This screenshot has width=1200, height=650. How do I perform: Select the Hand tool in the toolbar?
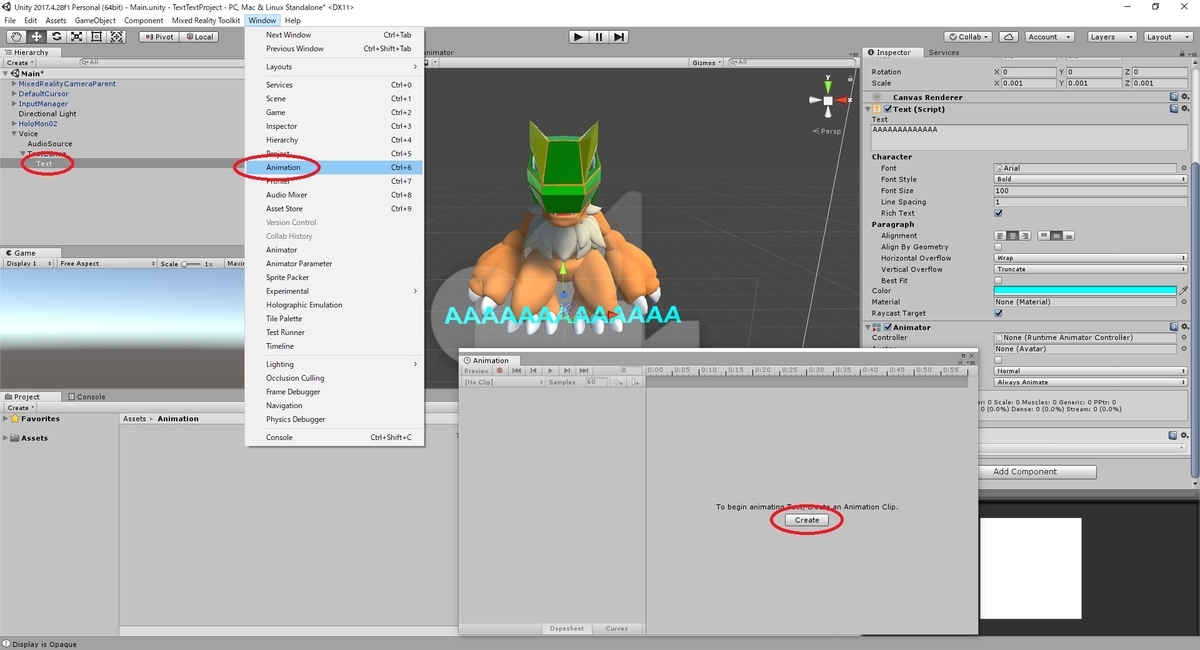click(15, 37)
